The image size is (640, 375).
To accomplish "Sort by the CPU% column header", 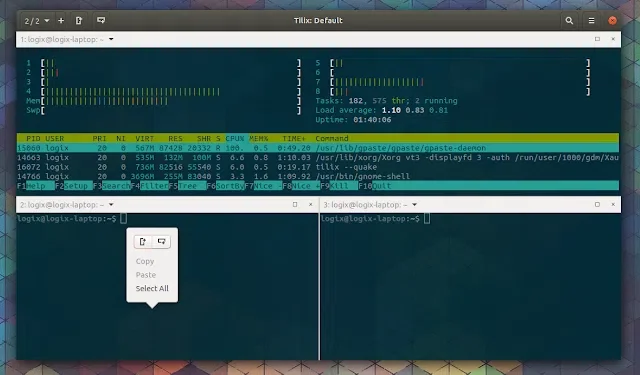I will click(x=235, y=138).
